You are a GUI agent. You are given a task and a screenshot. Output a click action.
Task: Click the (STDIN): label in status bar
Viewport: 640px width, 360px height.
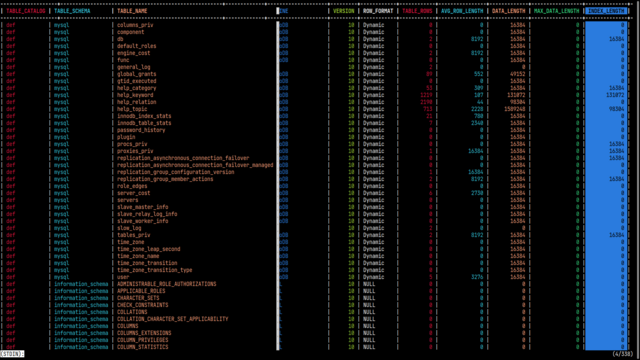tap(12, 354)
